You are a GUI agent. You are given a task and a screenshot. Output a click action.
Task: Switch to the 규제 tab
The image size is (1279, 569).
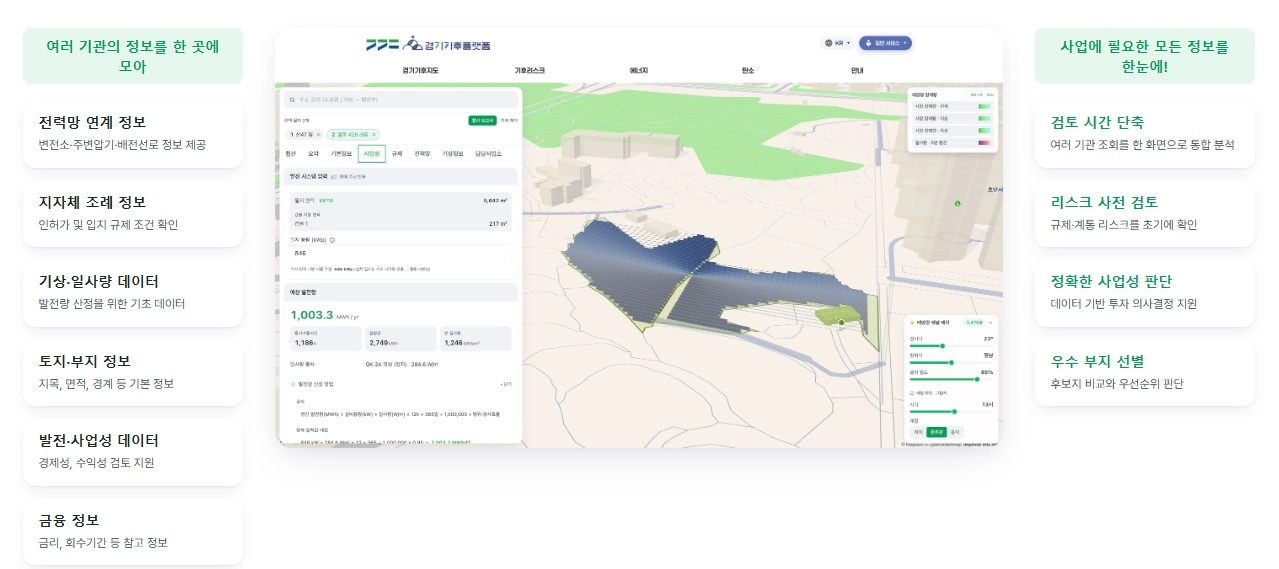(397, 154)
